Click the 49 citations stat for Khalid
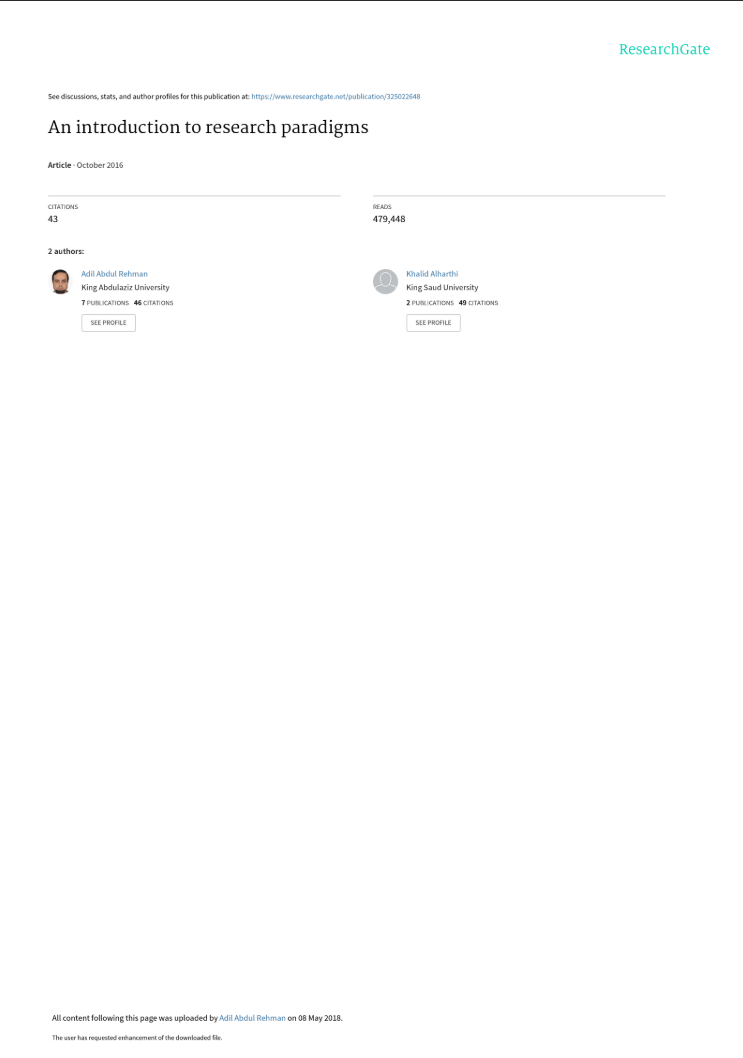 (x=478, y=303)
